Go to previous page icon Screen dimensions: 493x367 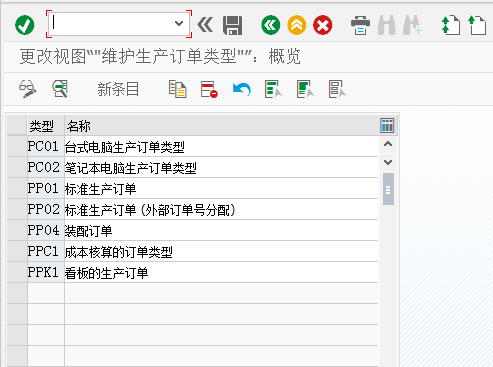(477, 25)
